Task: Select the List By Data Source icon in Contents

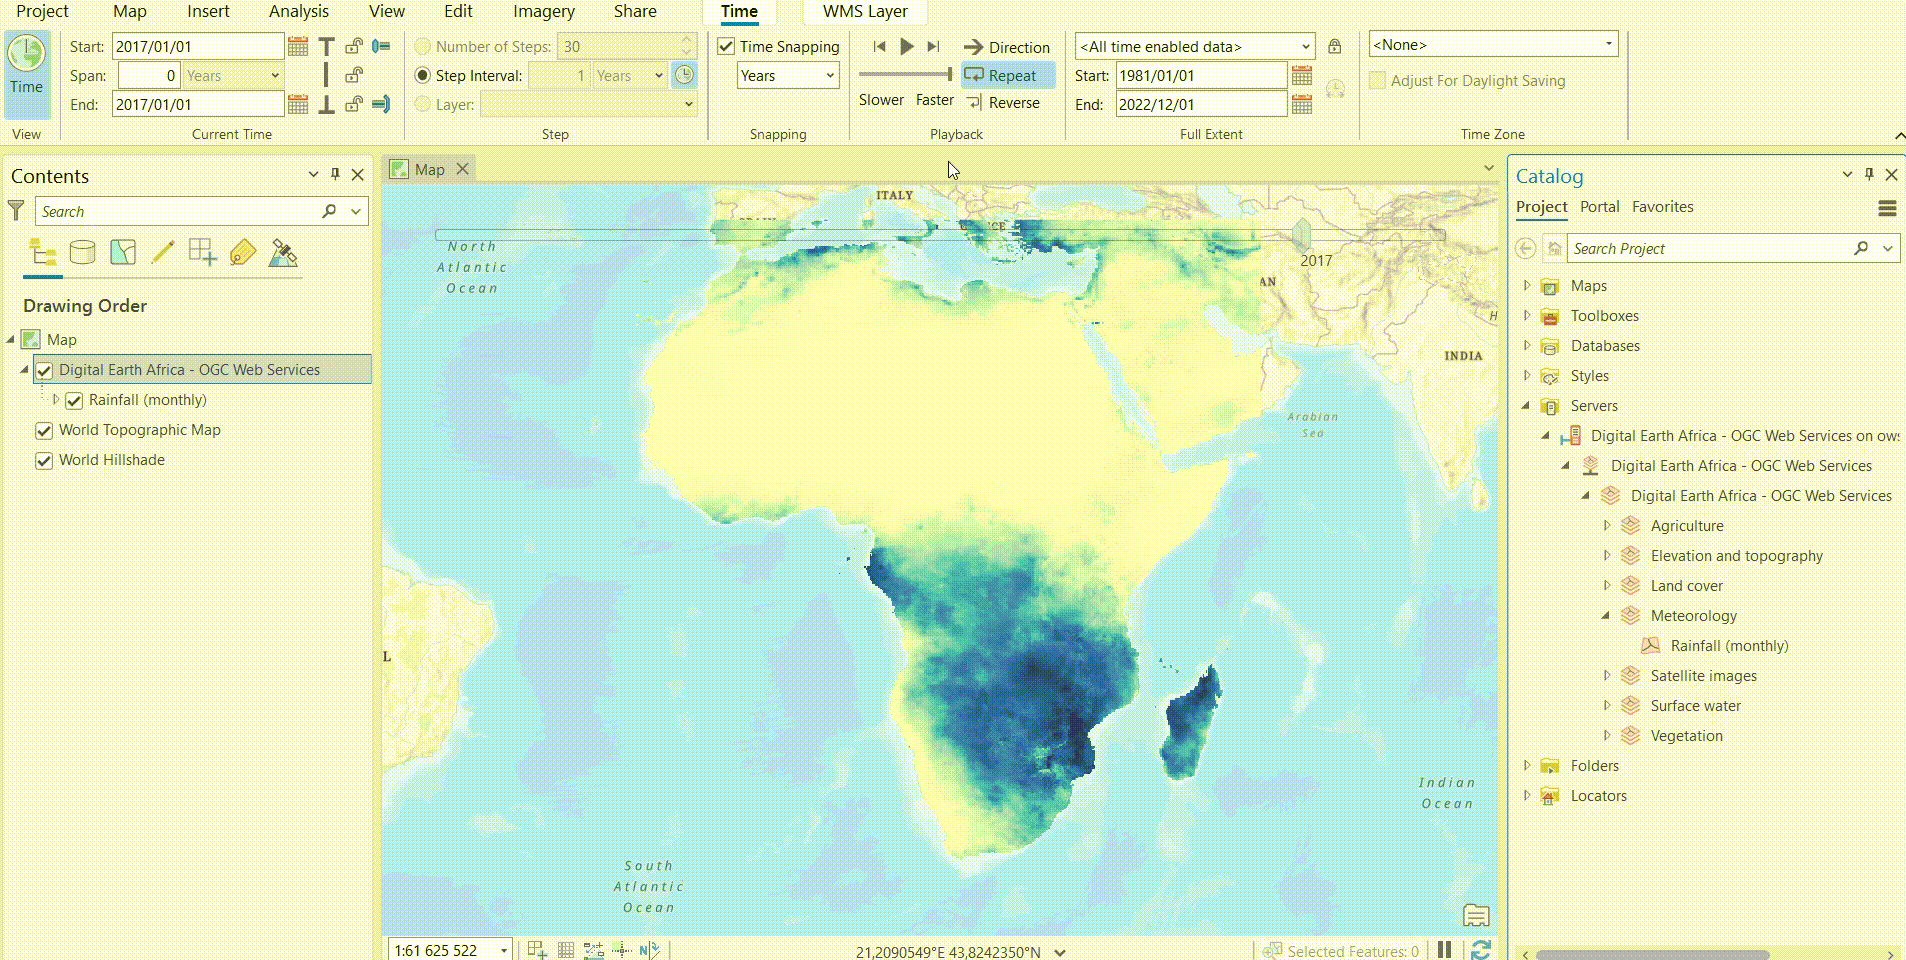Action: (x=82, y=252)
